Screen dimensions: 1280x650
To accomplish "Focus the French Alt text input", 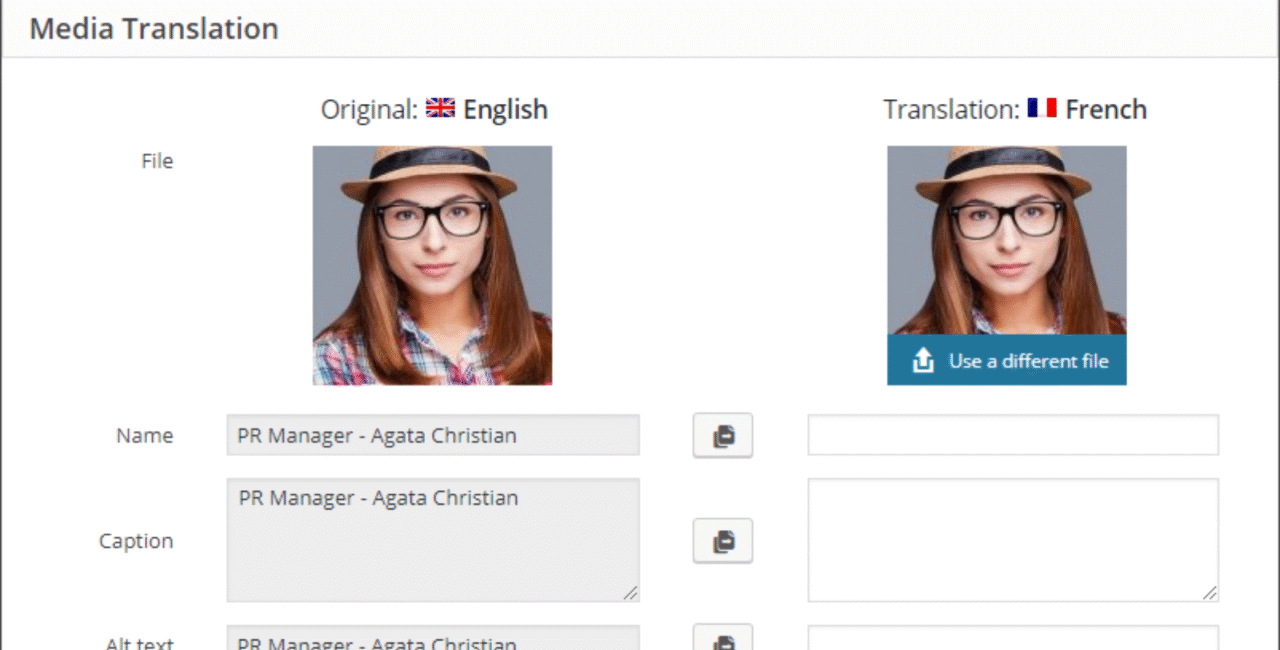I will point(1013,638).
